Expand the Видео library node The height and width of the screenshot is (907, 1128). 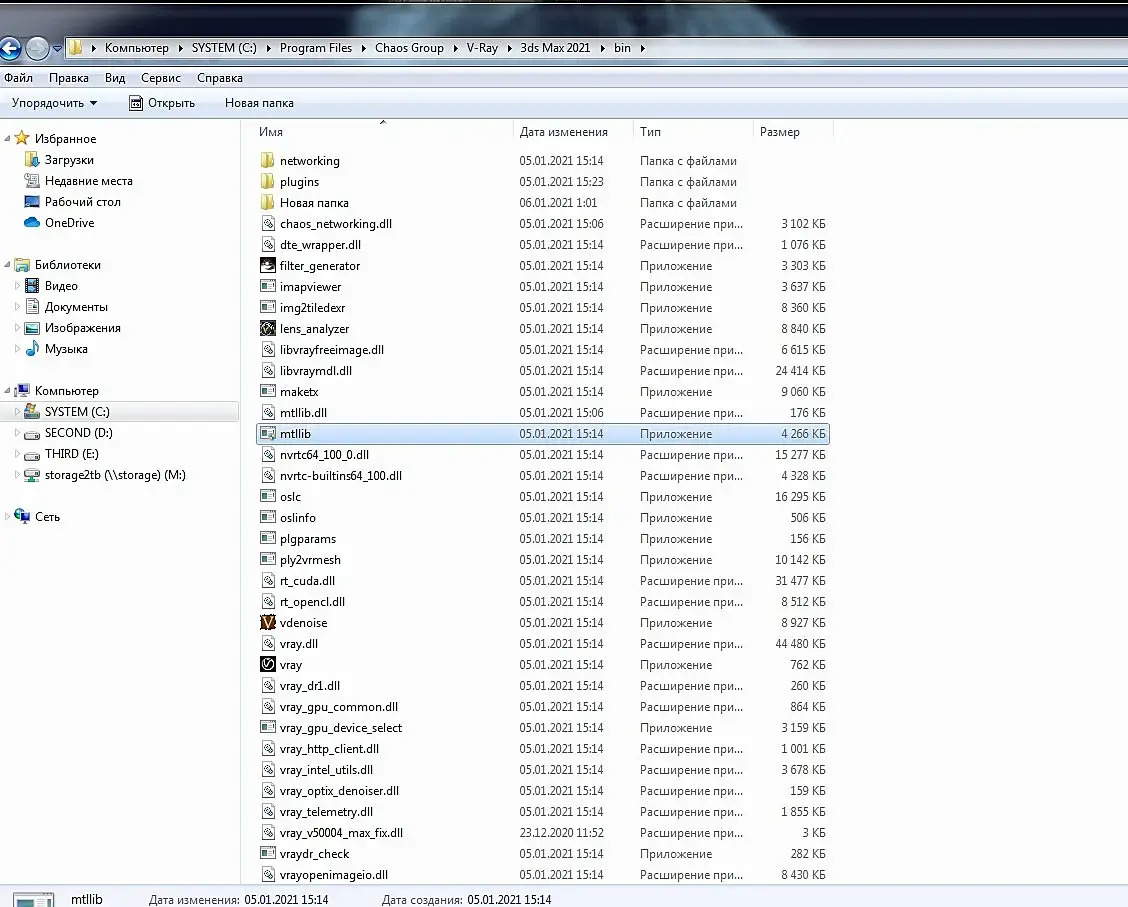(17, 286)
